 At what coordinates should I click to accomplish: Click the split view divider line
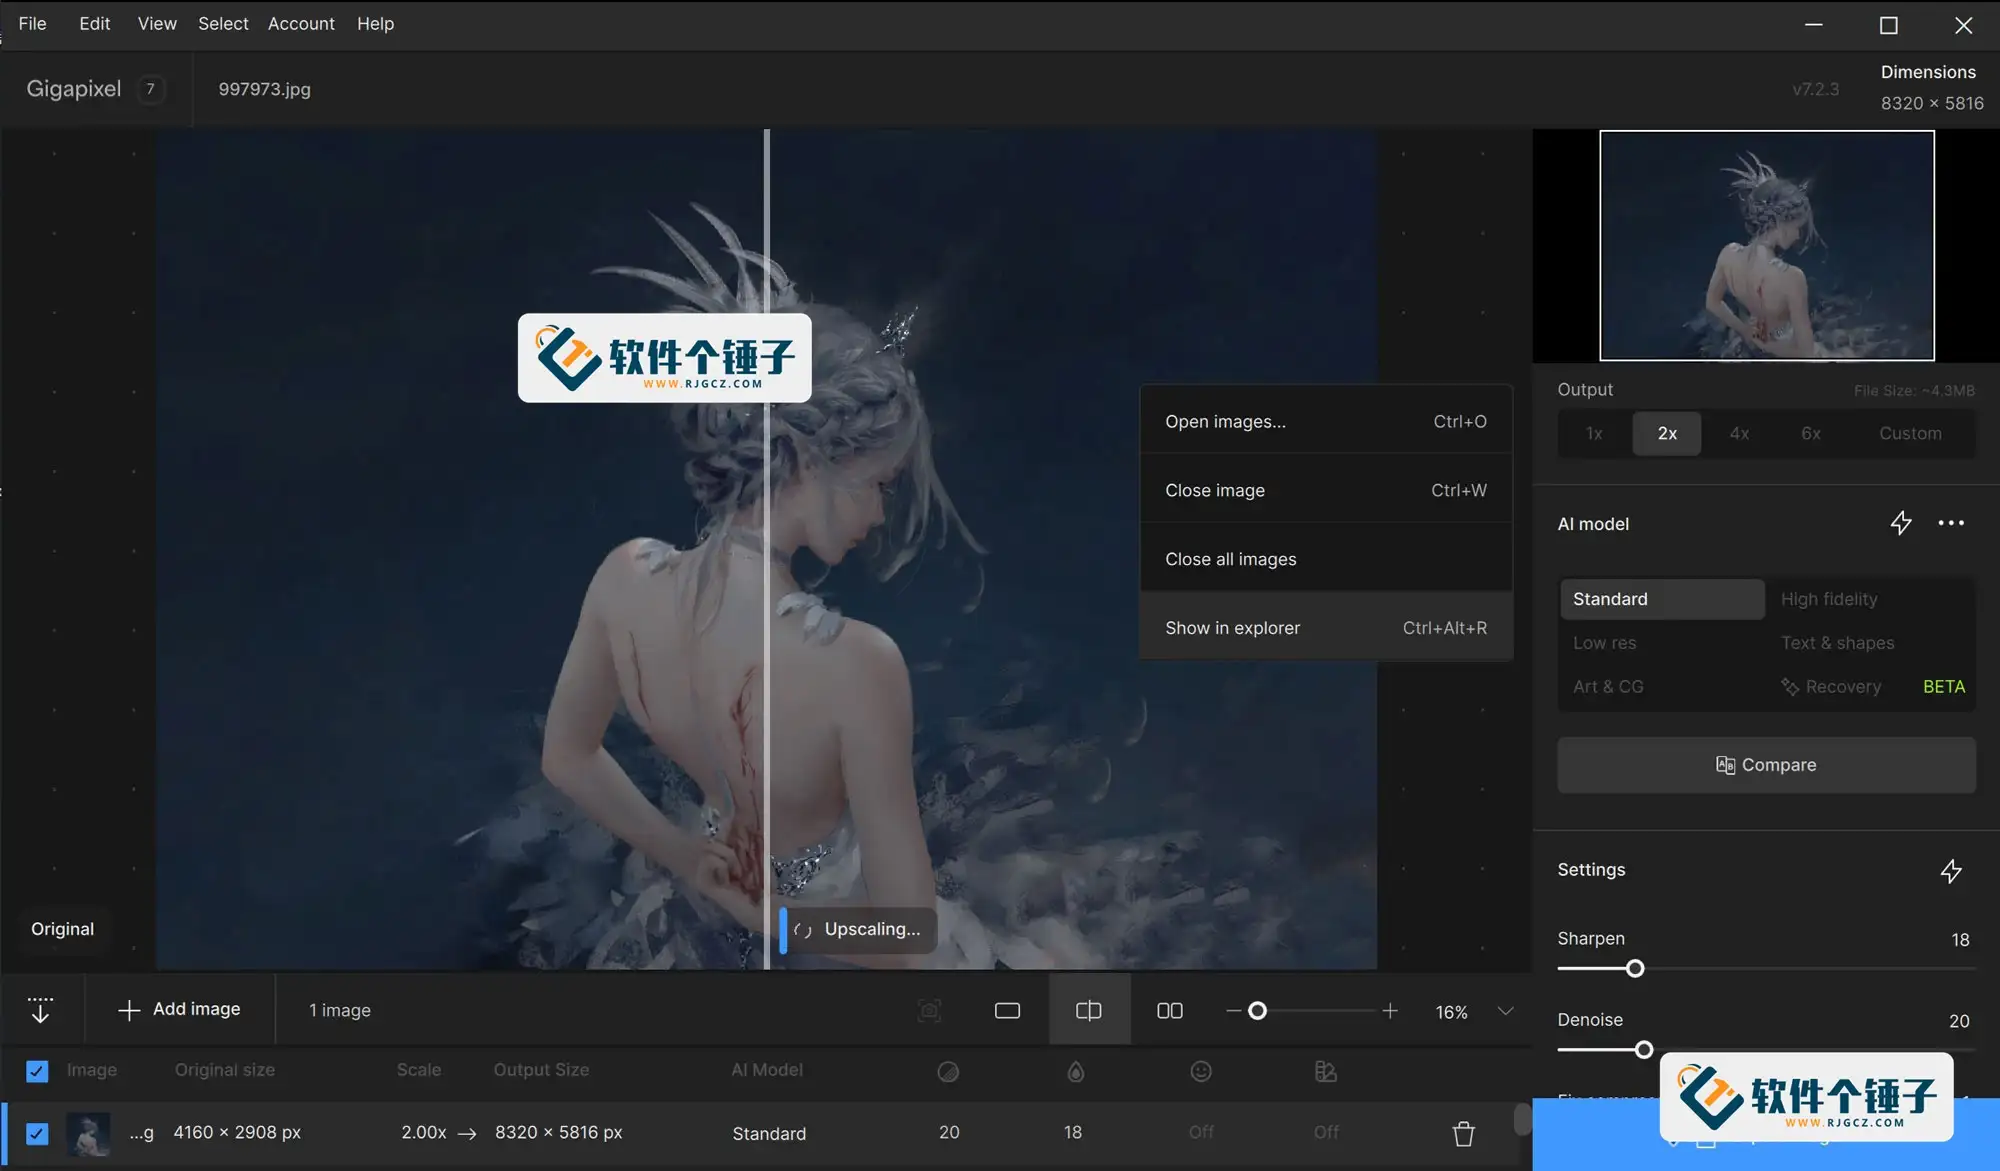[x=767, y=548]
